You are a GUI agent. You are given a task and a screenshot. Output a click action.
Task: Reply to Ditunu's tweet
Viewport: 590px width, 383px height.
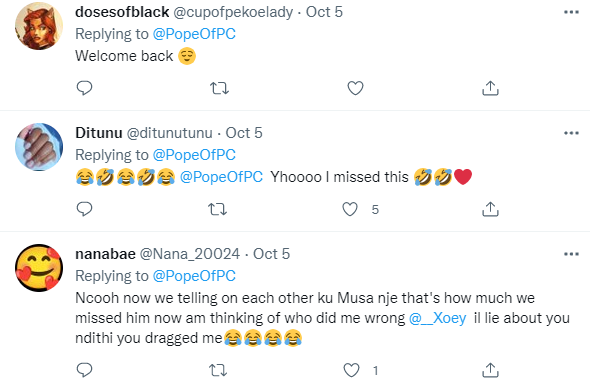[x=84, y=209]
